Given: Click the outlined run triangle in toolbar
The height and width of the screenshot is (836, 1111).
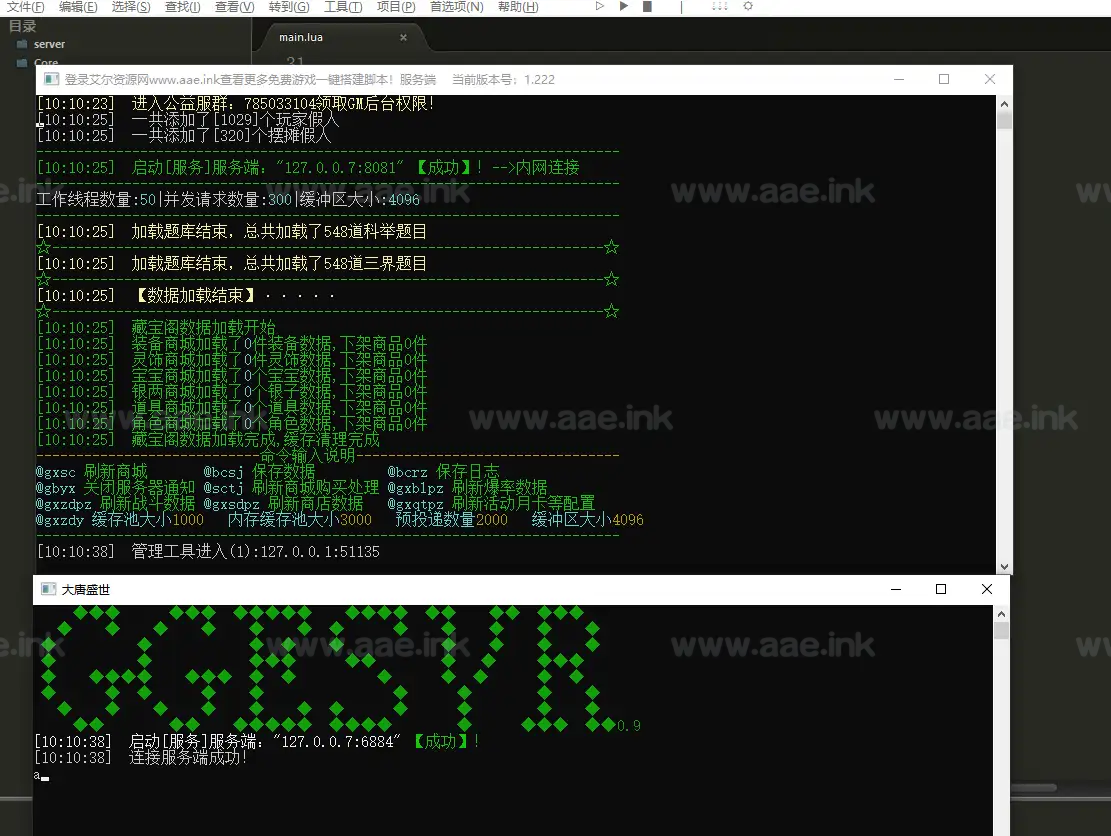Looking at the screenshot, I should point(600,6).
